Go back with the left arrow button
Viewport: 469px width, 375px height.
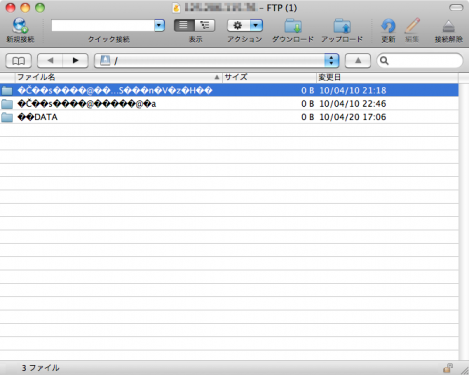50,61
